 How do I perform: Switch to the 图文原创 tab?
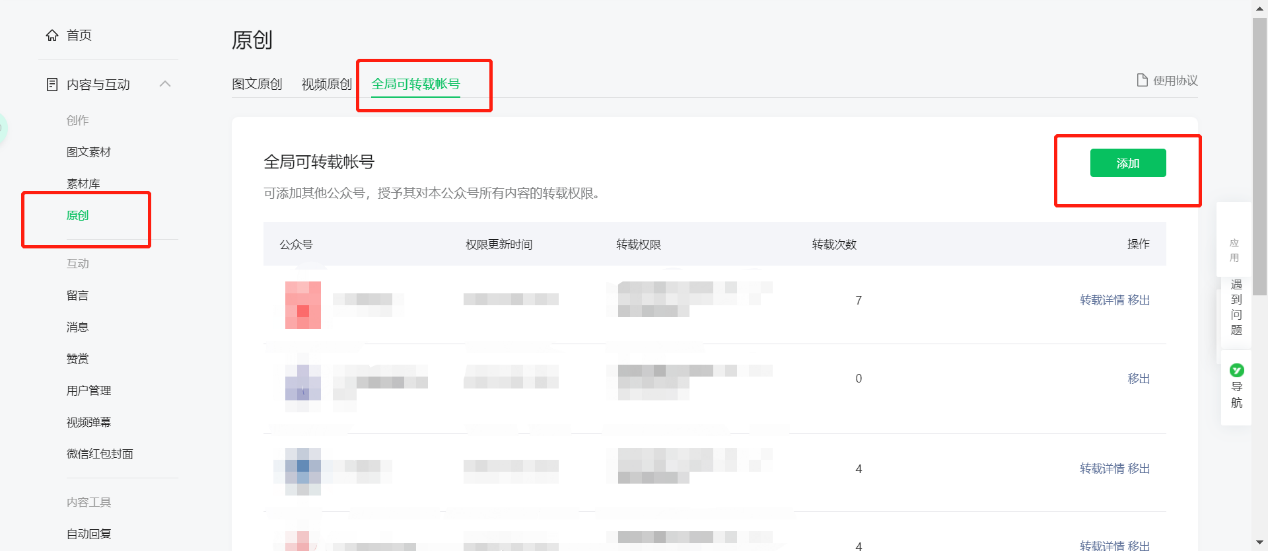pyautogui.click(x=257, y=85)
